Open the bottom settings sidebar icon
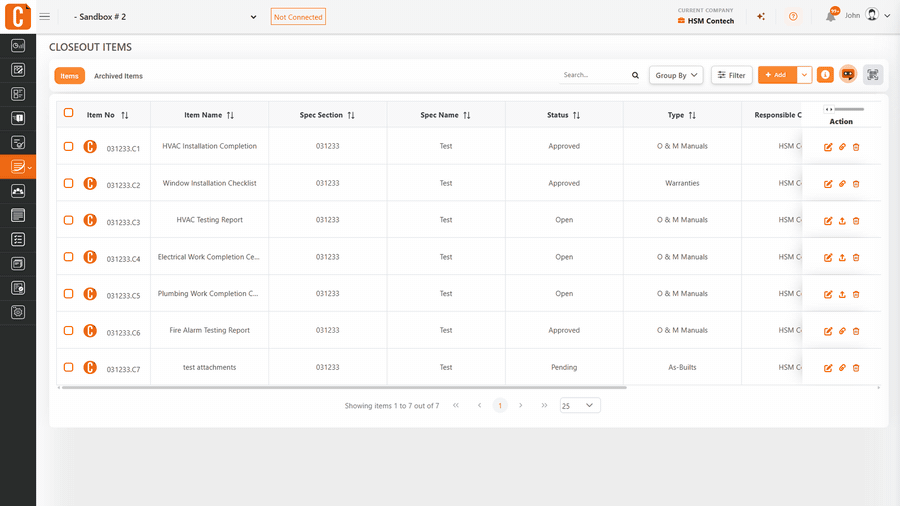Screen dimensions: 900x506 click(x=18, y=312)
